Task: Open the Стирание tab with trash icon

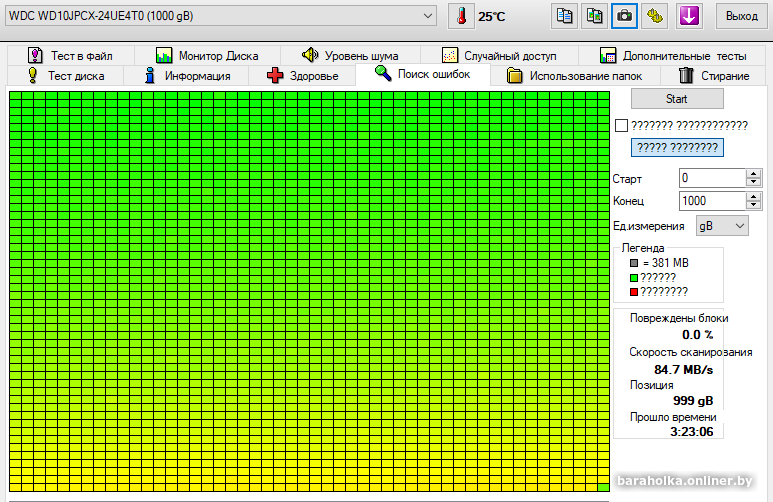Action: [713, 76]
